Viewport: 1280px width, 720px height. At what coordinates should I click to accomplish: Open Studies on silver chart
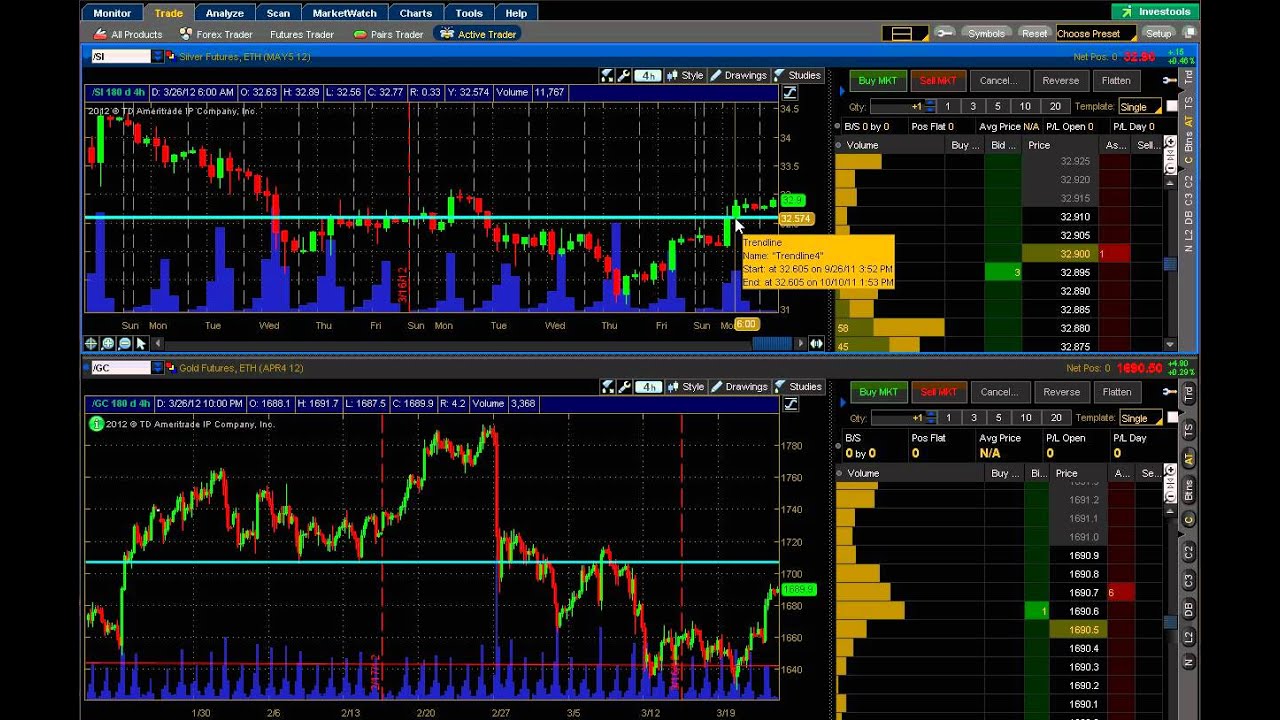pos(797,76)
